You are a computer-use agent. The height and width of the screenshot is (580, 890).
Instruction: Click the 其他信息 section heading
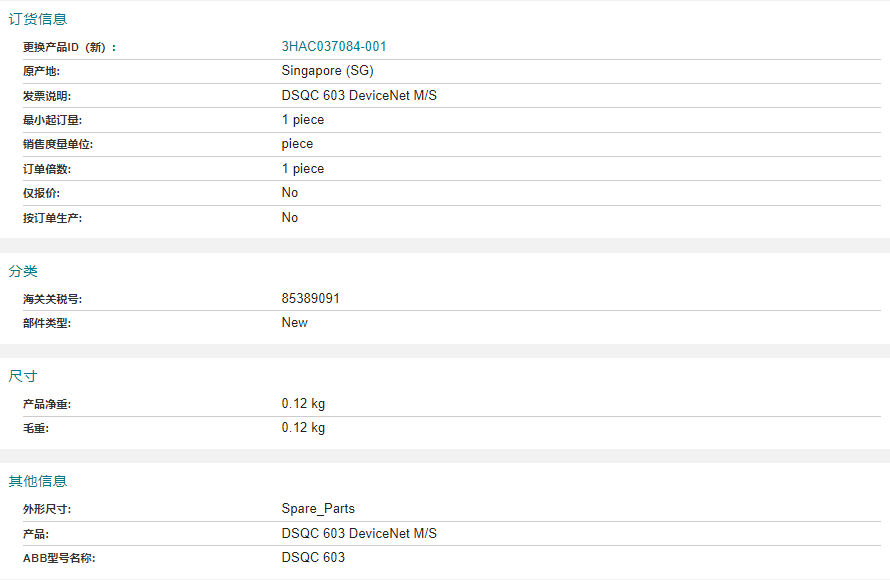[x=37, y=481]
